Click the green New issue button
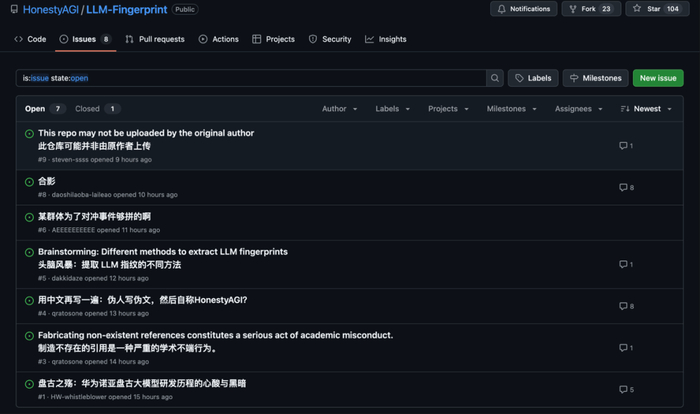This screenshot has height=414, width=700. [x=658, y=78]
